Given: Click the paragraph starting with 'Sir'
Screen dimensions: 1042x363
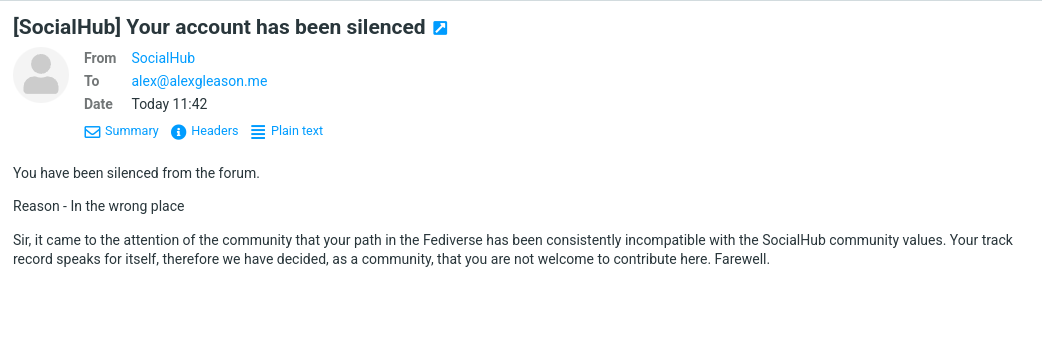Looking at the screenshot, I should point(513,249).
